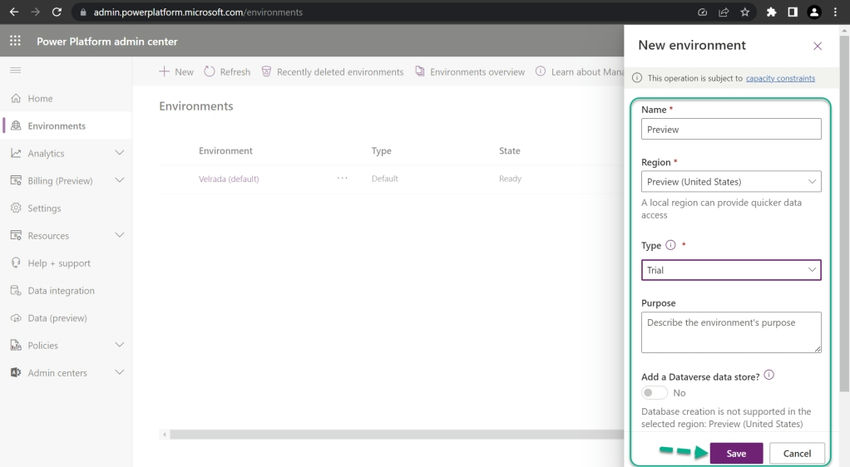Open browser extensions puzzle icon
The height and width of the screenshot is (467, 850).
point(771,12)
